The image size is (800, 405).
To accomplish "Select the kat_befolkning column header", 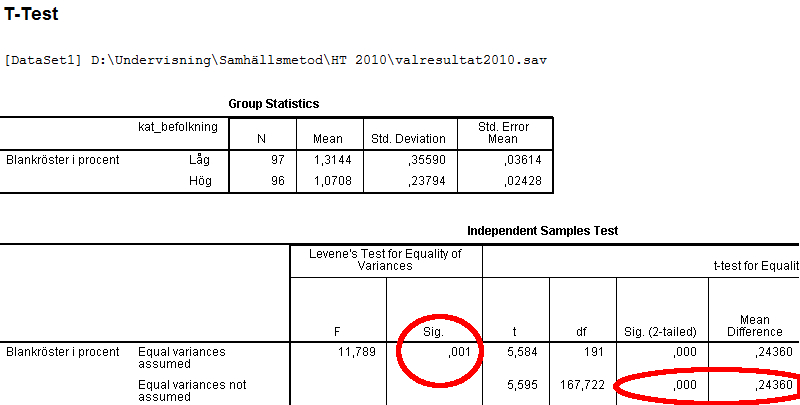I will [177, 127].
